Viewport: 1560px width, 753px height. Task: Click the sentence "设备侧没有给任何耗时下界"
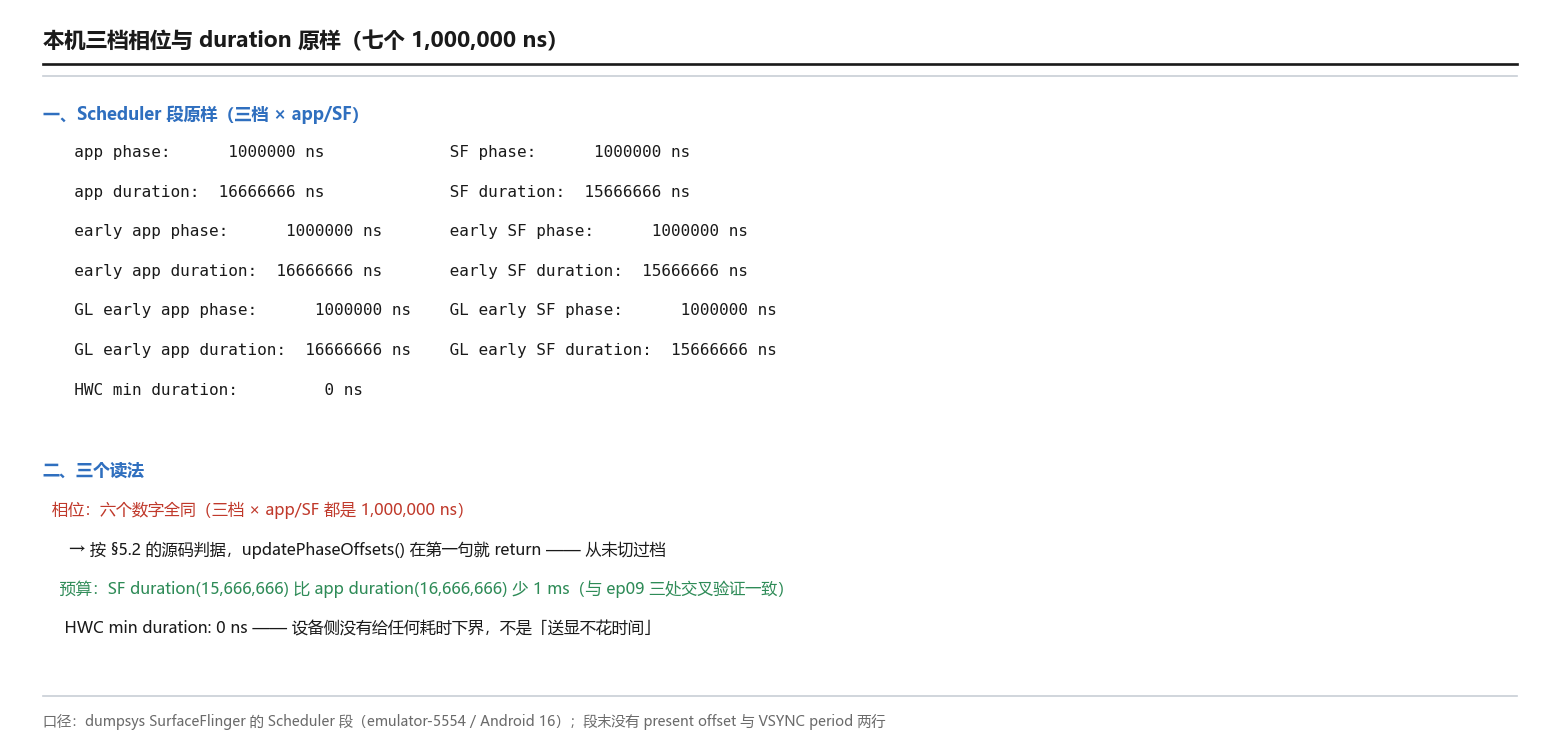coord(388,628)
